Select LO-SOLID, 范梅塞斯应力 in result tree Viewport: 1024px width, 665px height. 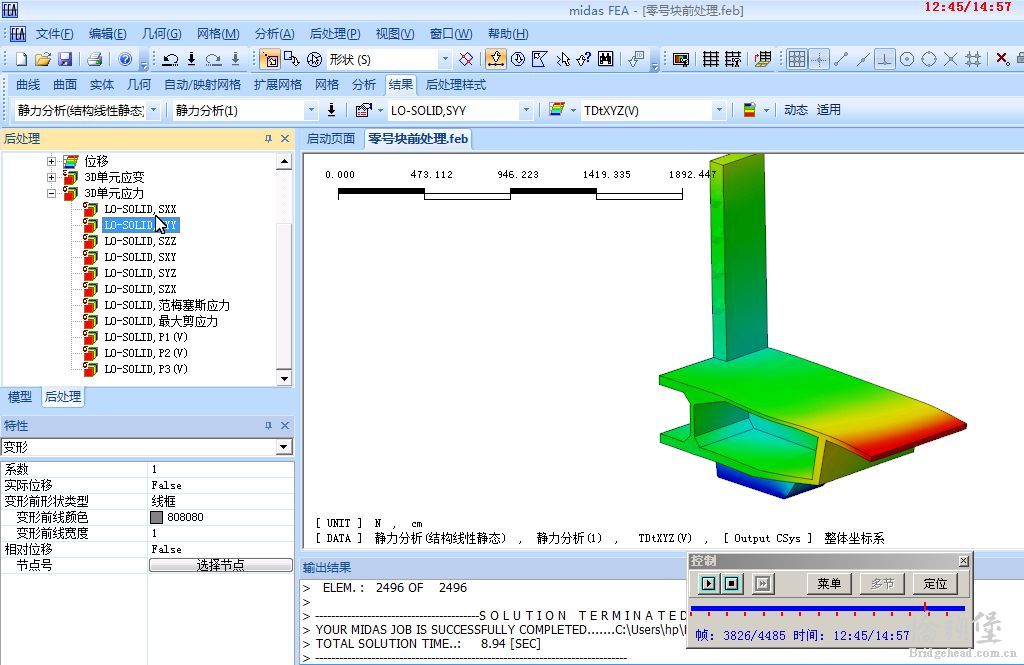point(167,305)
